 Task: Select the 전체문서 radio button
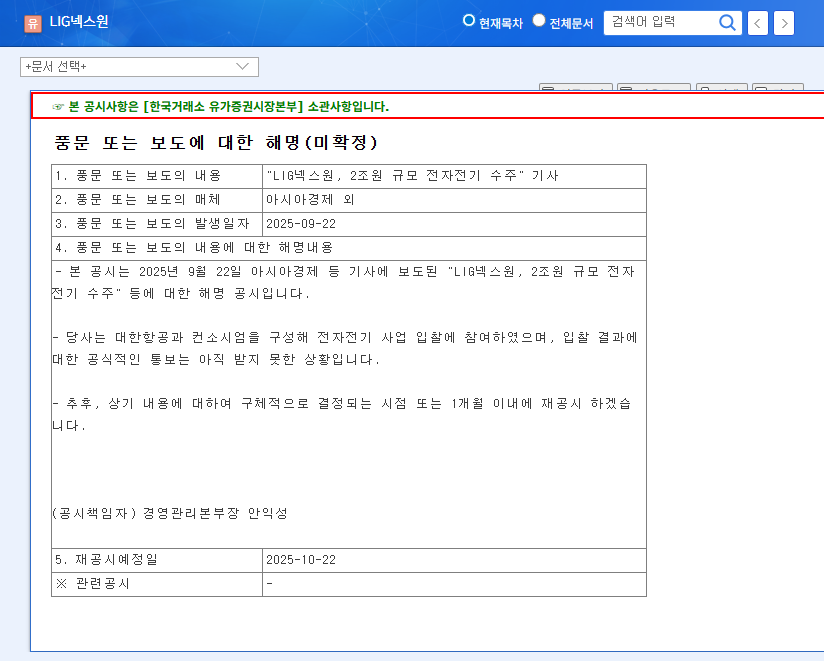539,20
